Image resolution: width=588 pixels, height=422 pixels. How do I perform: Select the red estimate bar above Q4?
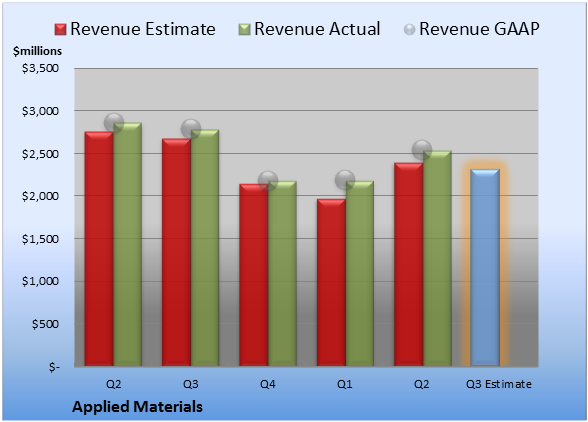(254, 275)
